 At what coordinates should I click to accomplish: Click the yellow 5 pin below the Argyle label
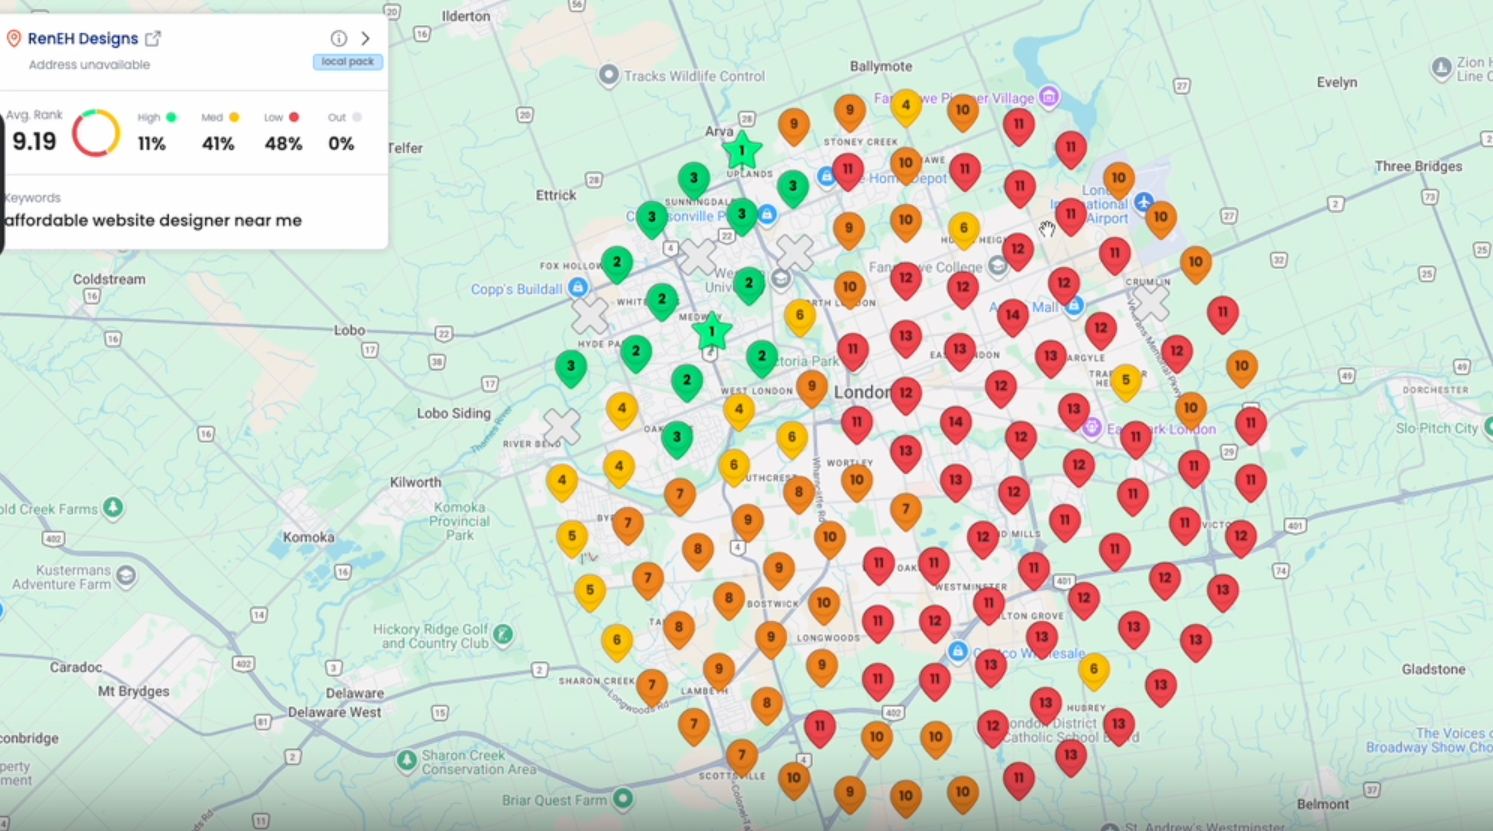click(x=1126, y=381)
